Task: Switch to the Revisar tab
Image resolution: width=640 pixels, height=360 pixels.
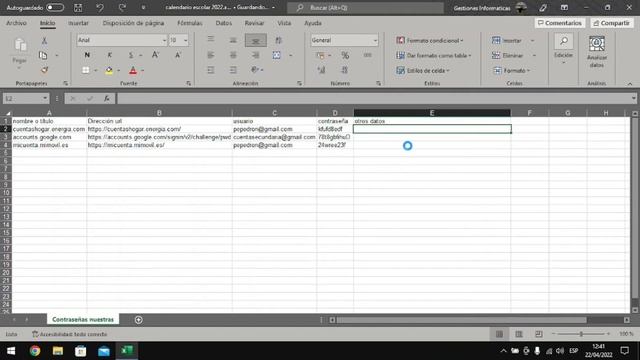Action: 254,23
